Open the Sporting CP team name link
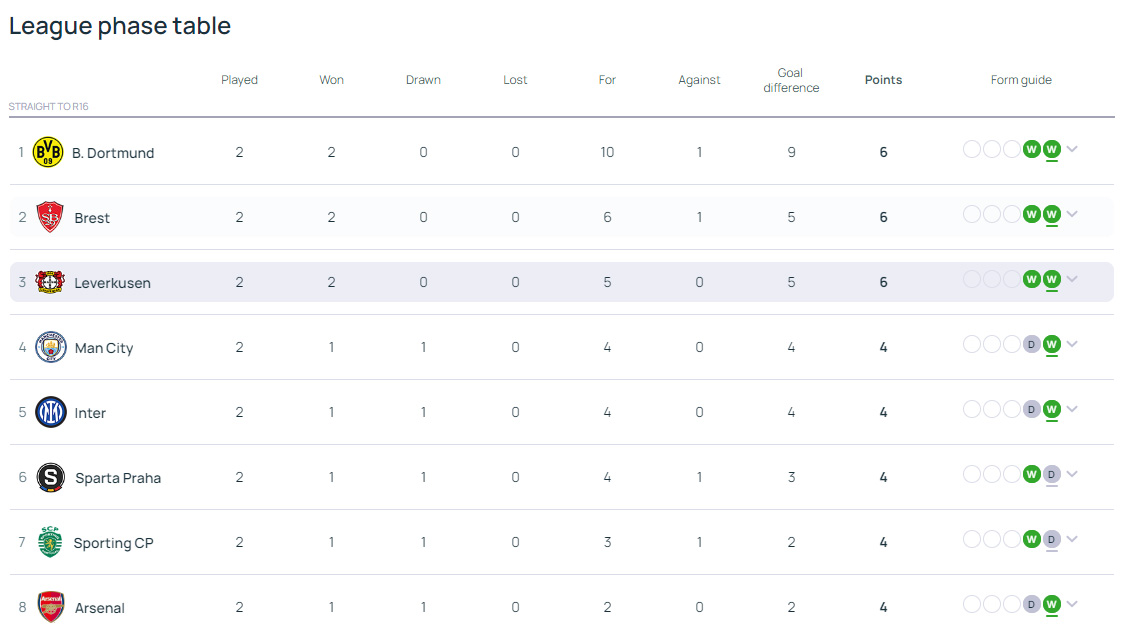 (x=113, y=543)
